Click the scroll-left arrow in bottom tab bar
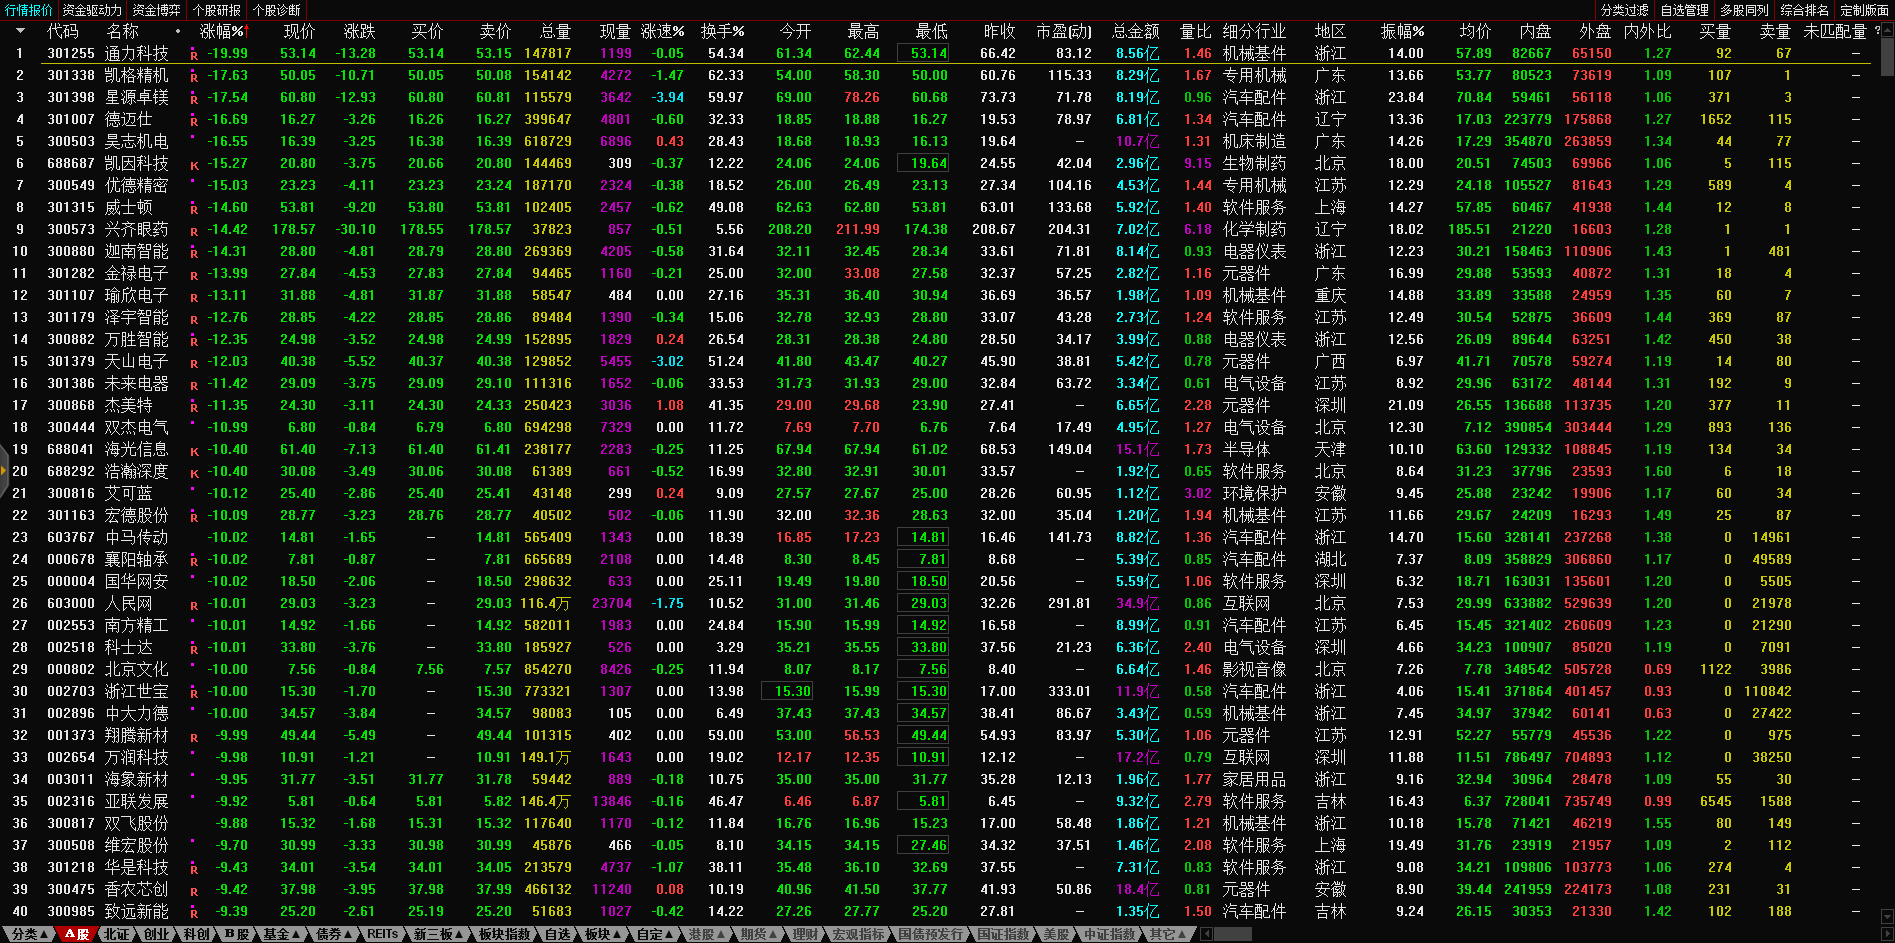Viewport: 1895px width, 943px height. (1206, 934)
